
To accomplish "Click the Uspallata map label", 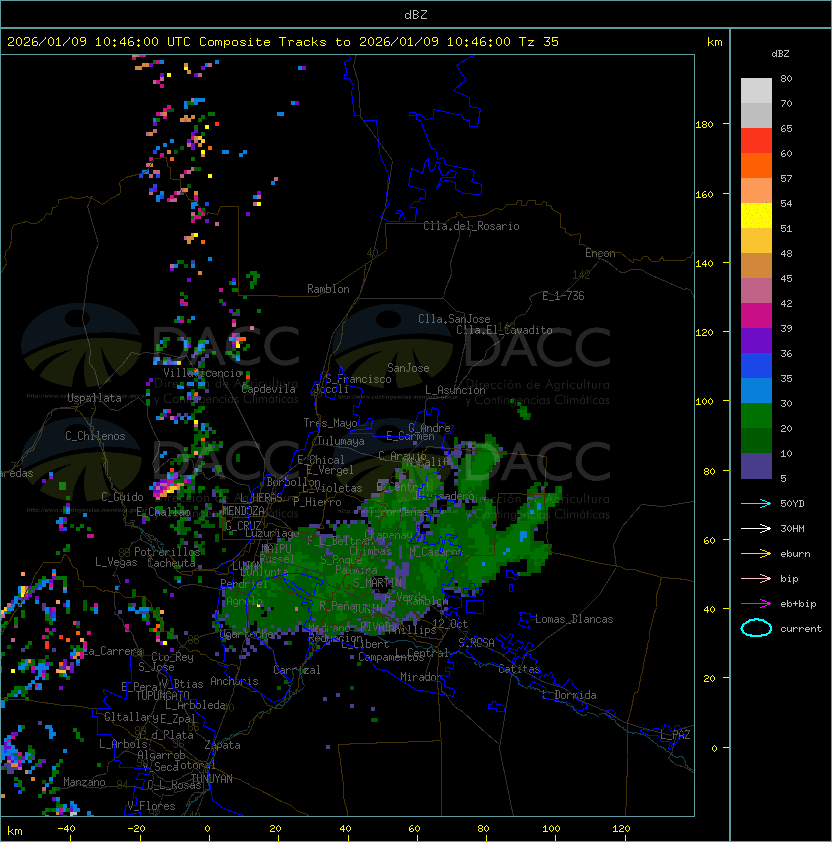I will click(94, 398).
